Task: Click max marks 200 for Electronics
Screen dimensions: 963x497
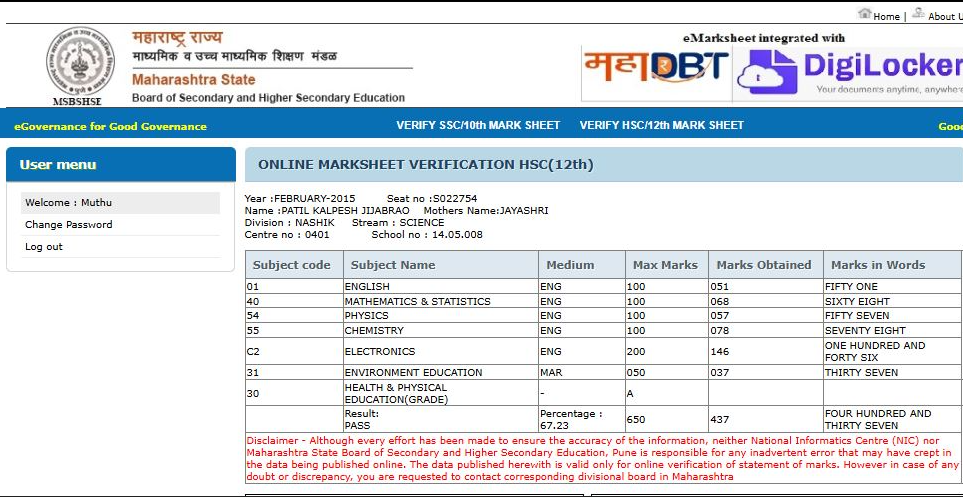Action: coord(666,351)
